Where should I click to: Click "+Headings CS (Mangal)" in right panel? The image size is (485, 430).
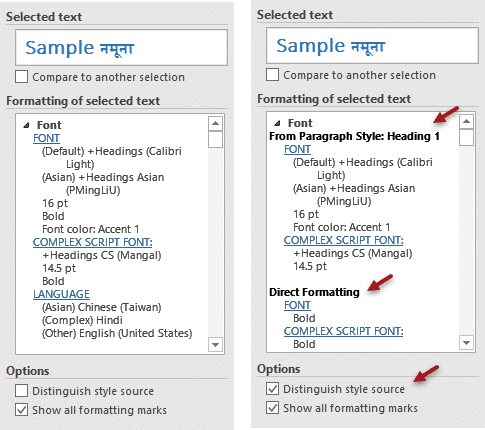coord(353,253)
